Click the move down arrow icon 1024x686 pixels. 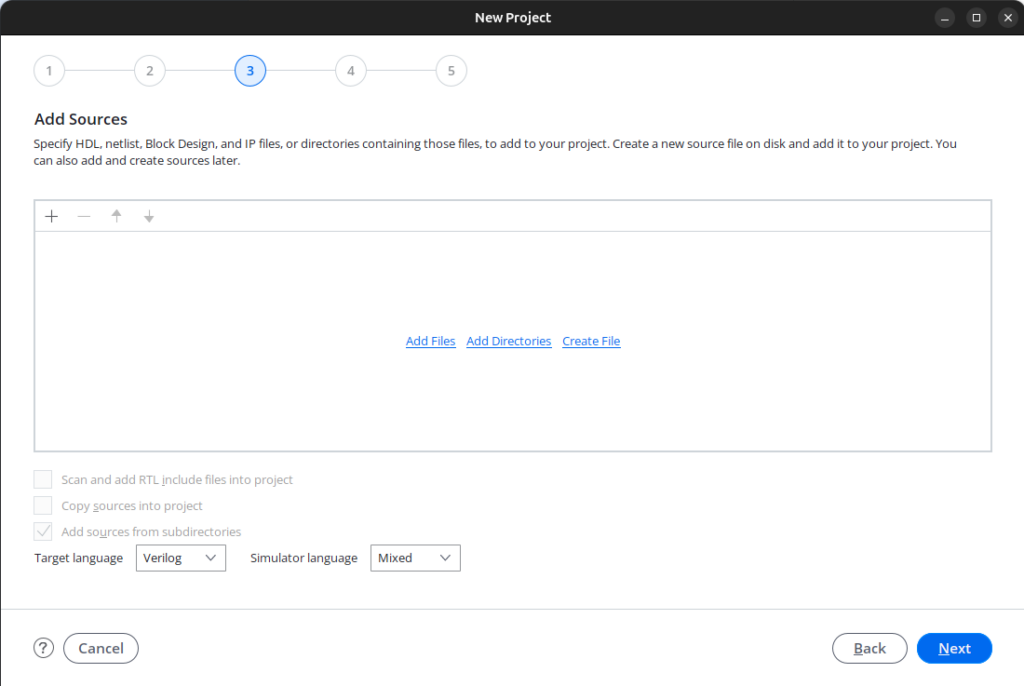(x=149, y=216)
